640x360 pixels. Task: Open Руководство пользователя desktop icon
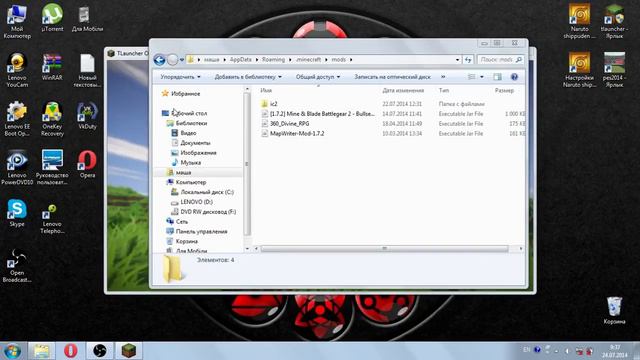click(x=52, y=168)
